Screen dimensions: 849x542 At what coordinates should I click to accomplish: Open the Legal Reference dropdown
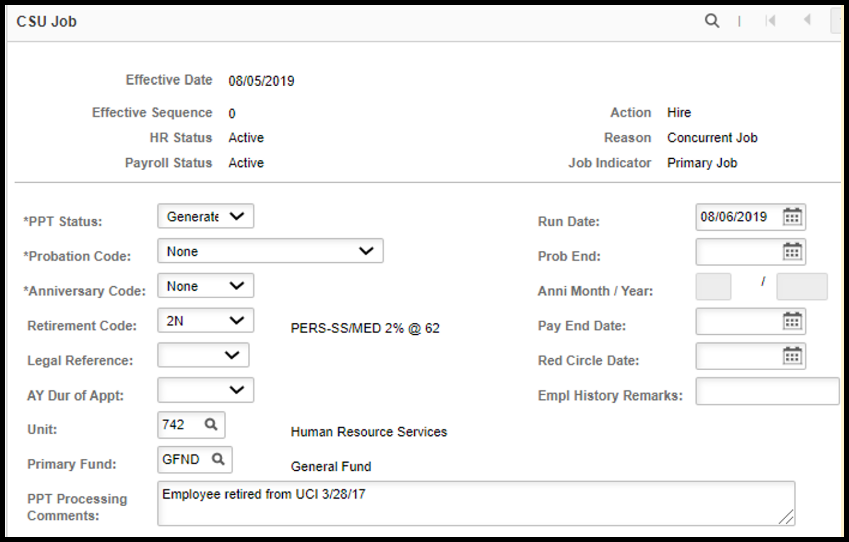[203, 355]
